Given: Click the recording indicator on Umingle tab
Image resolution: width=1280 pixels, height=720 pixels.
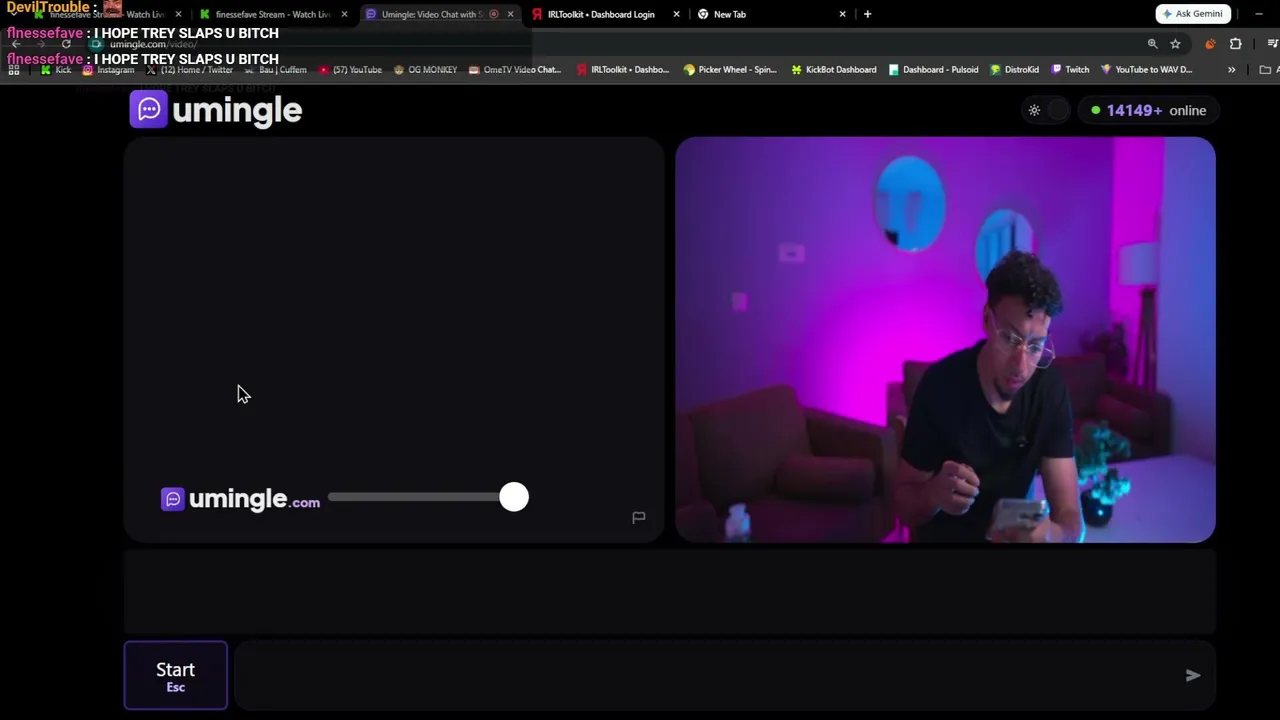Looking at the screenshot, I should tap(494, 14).
